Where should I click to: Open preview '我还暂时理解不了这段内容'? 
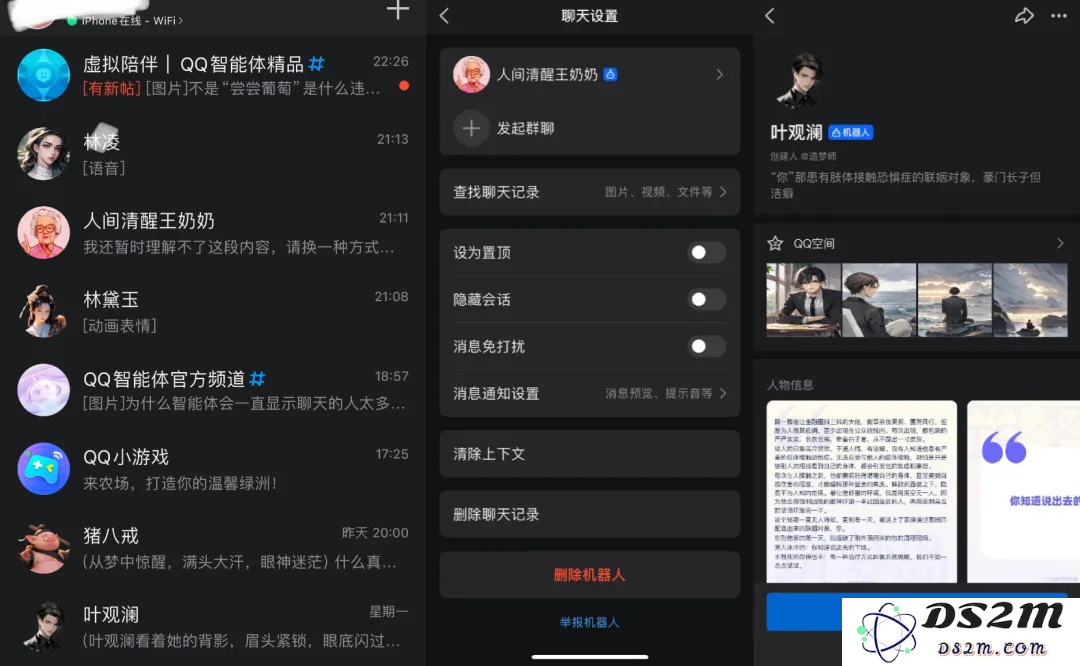click(x=239, y=247)
